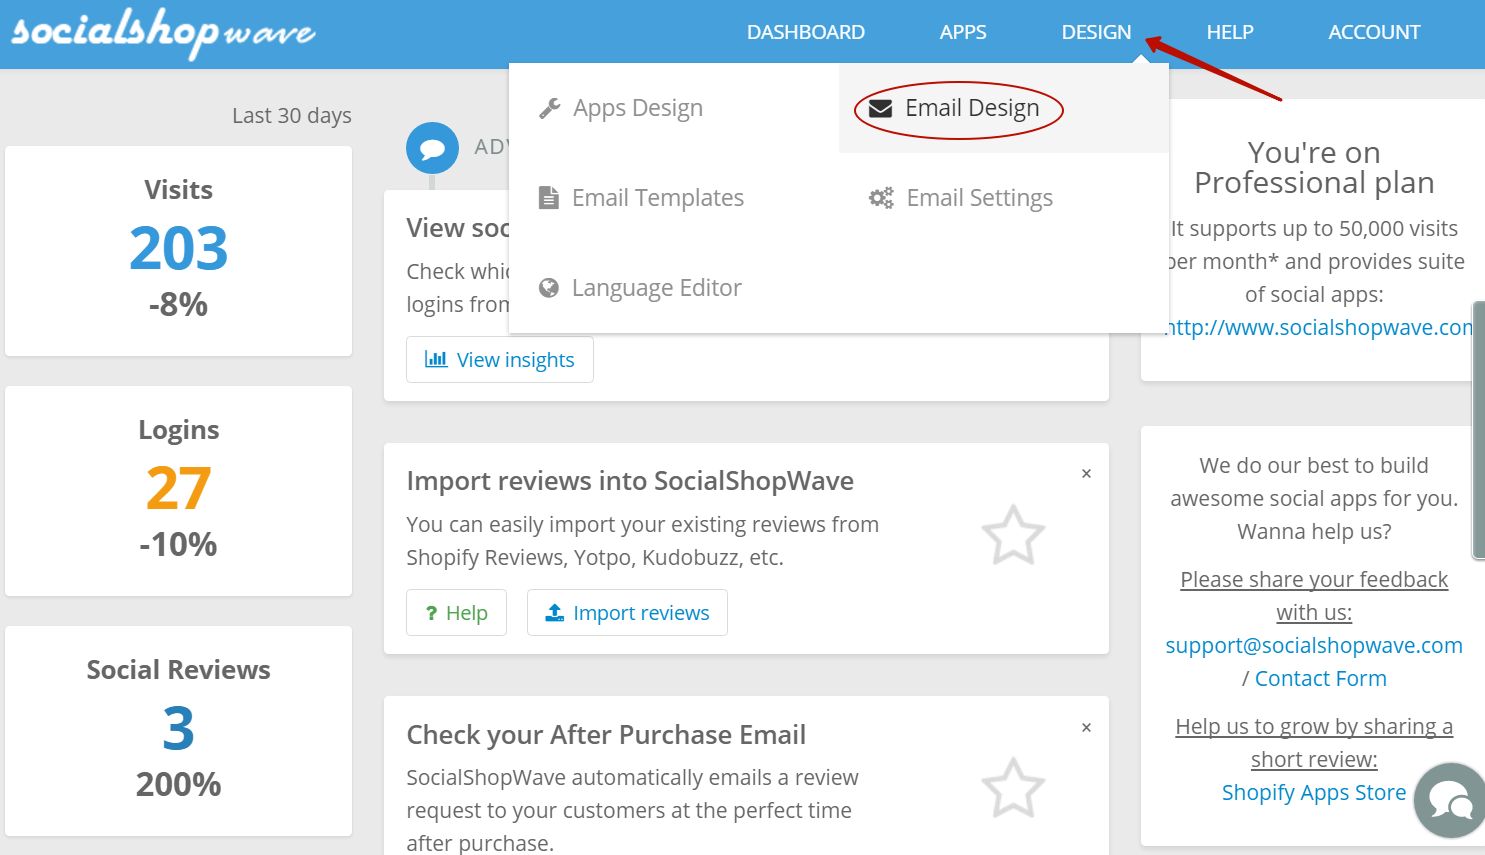Click the Visits stat value 203

pos(178,248)
